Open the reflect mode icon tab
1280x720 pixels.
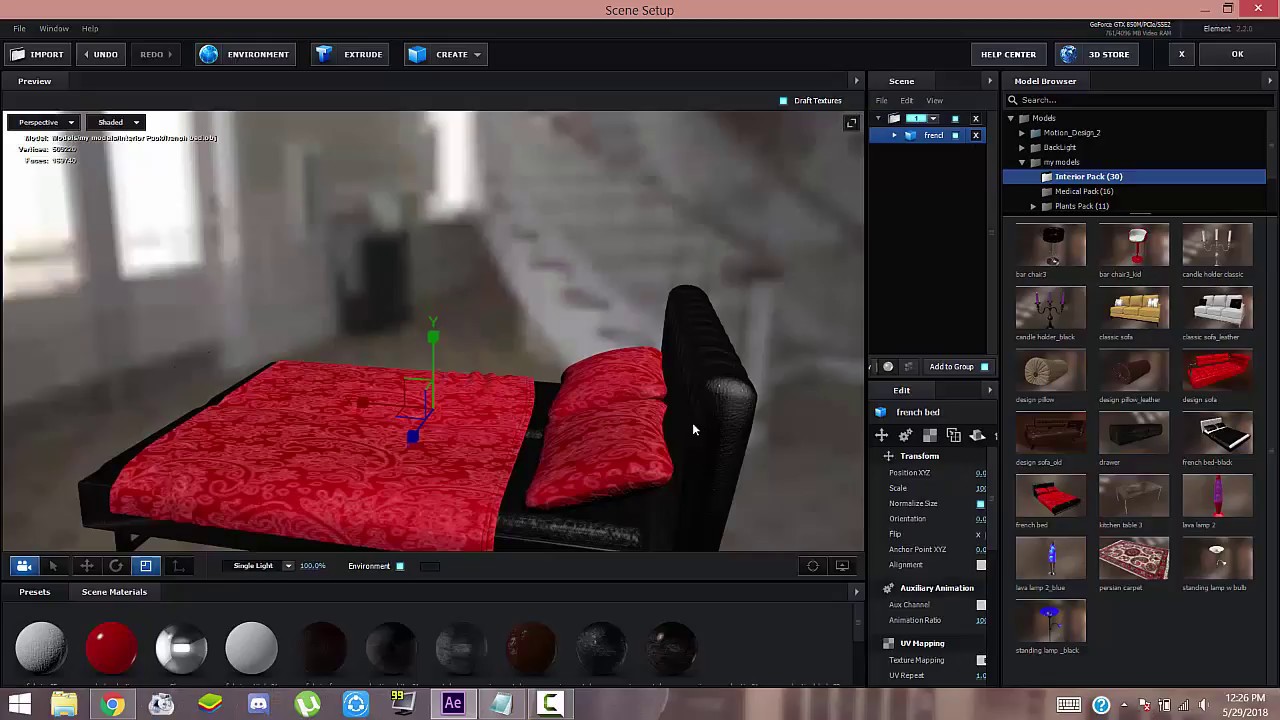[x=977, y=435]
